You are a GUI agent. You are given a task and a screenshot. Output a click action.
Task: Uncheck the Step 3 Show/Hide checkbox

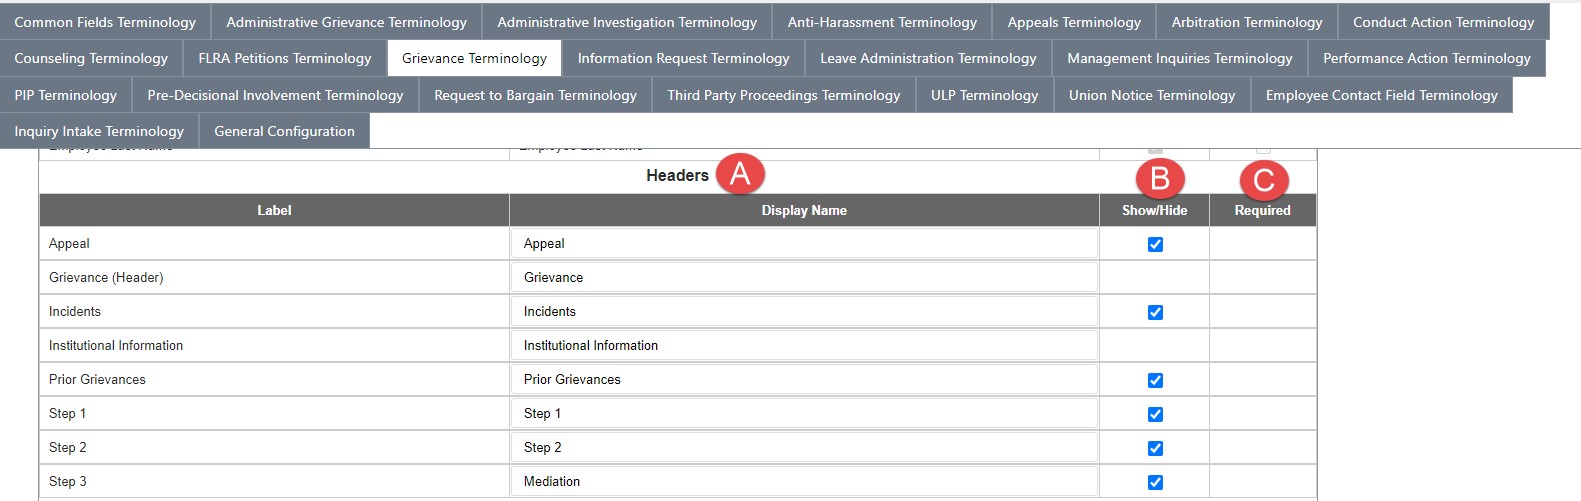tap(1155, 482)
